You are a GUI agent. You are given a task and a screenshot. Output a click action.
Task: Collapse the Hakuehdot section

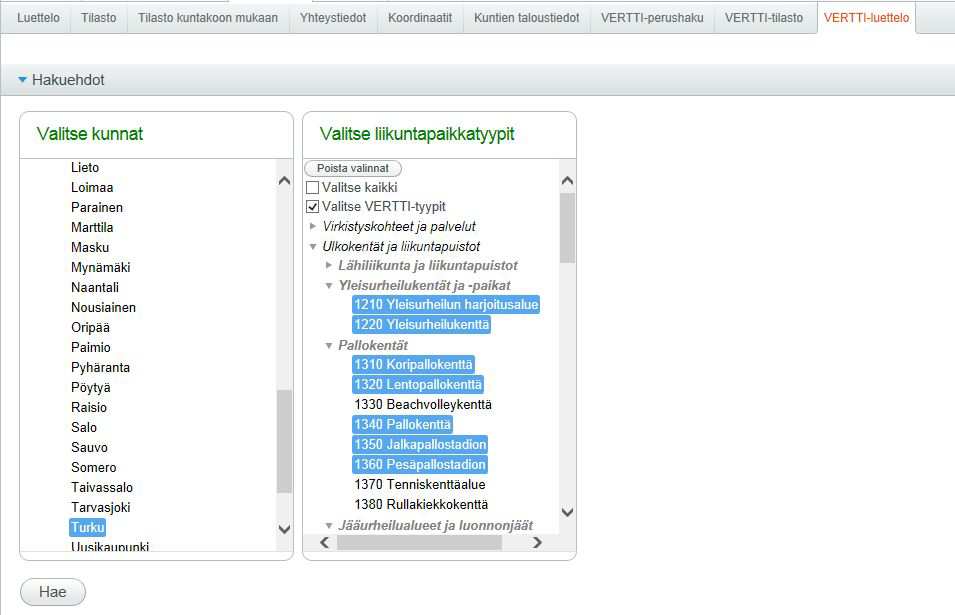click(23, 80)
